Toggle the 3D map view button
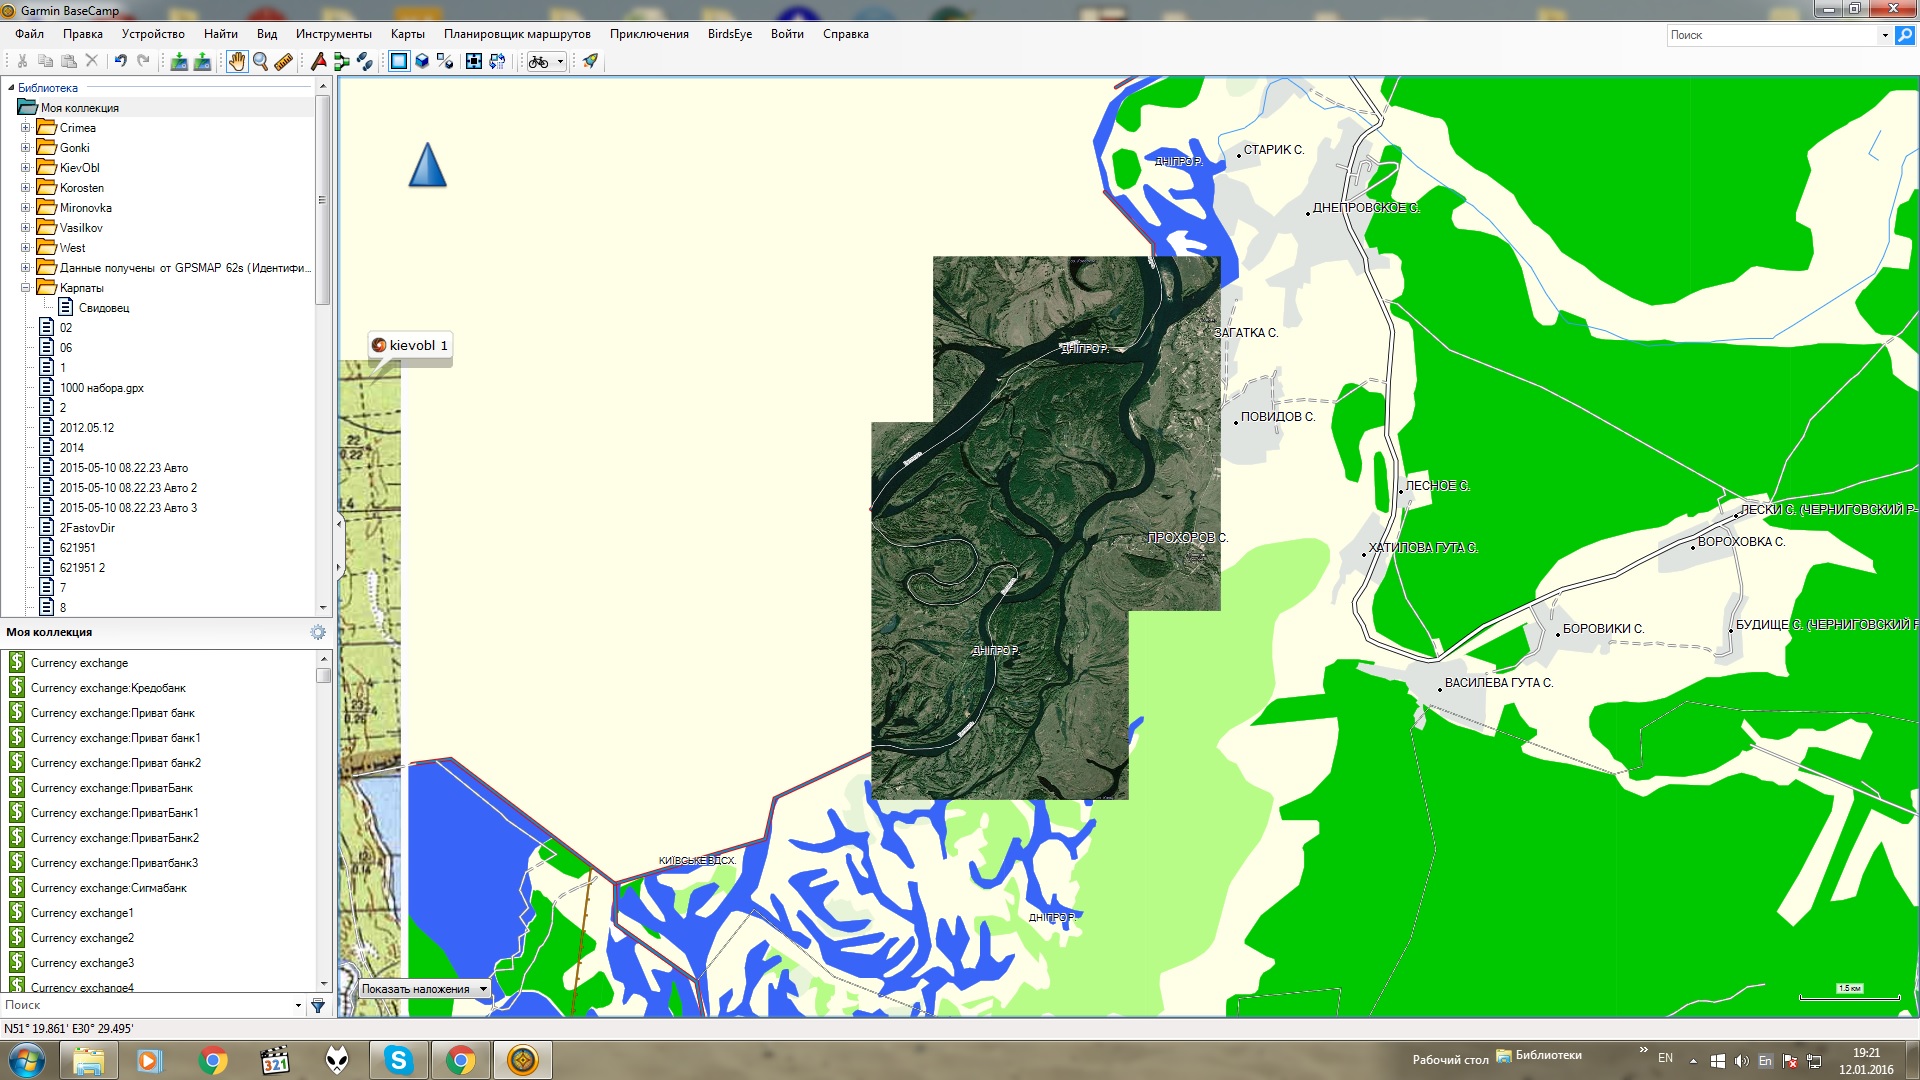The image size is (1920, 1080). 422,61
